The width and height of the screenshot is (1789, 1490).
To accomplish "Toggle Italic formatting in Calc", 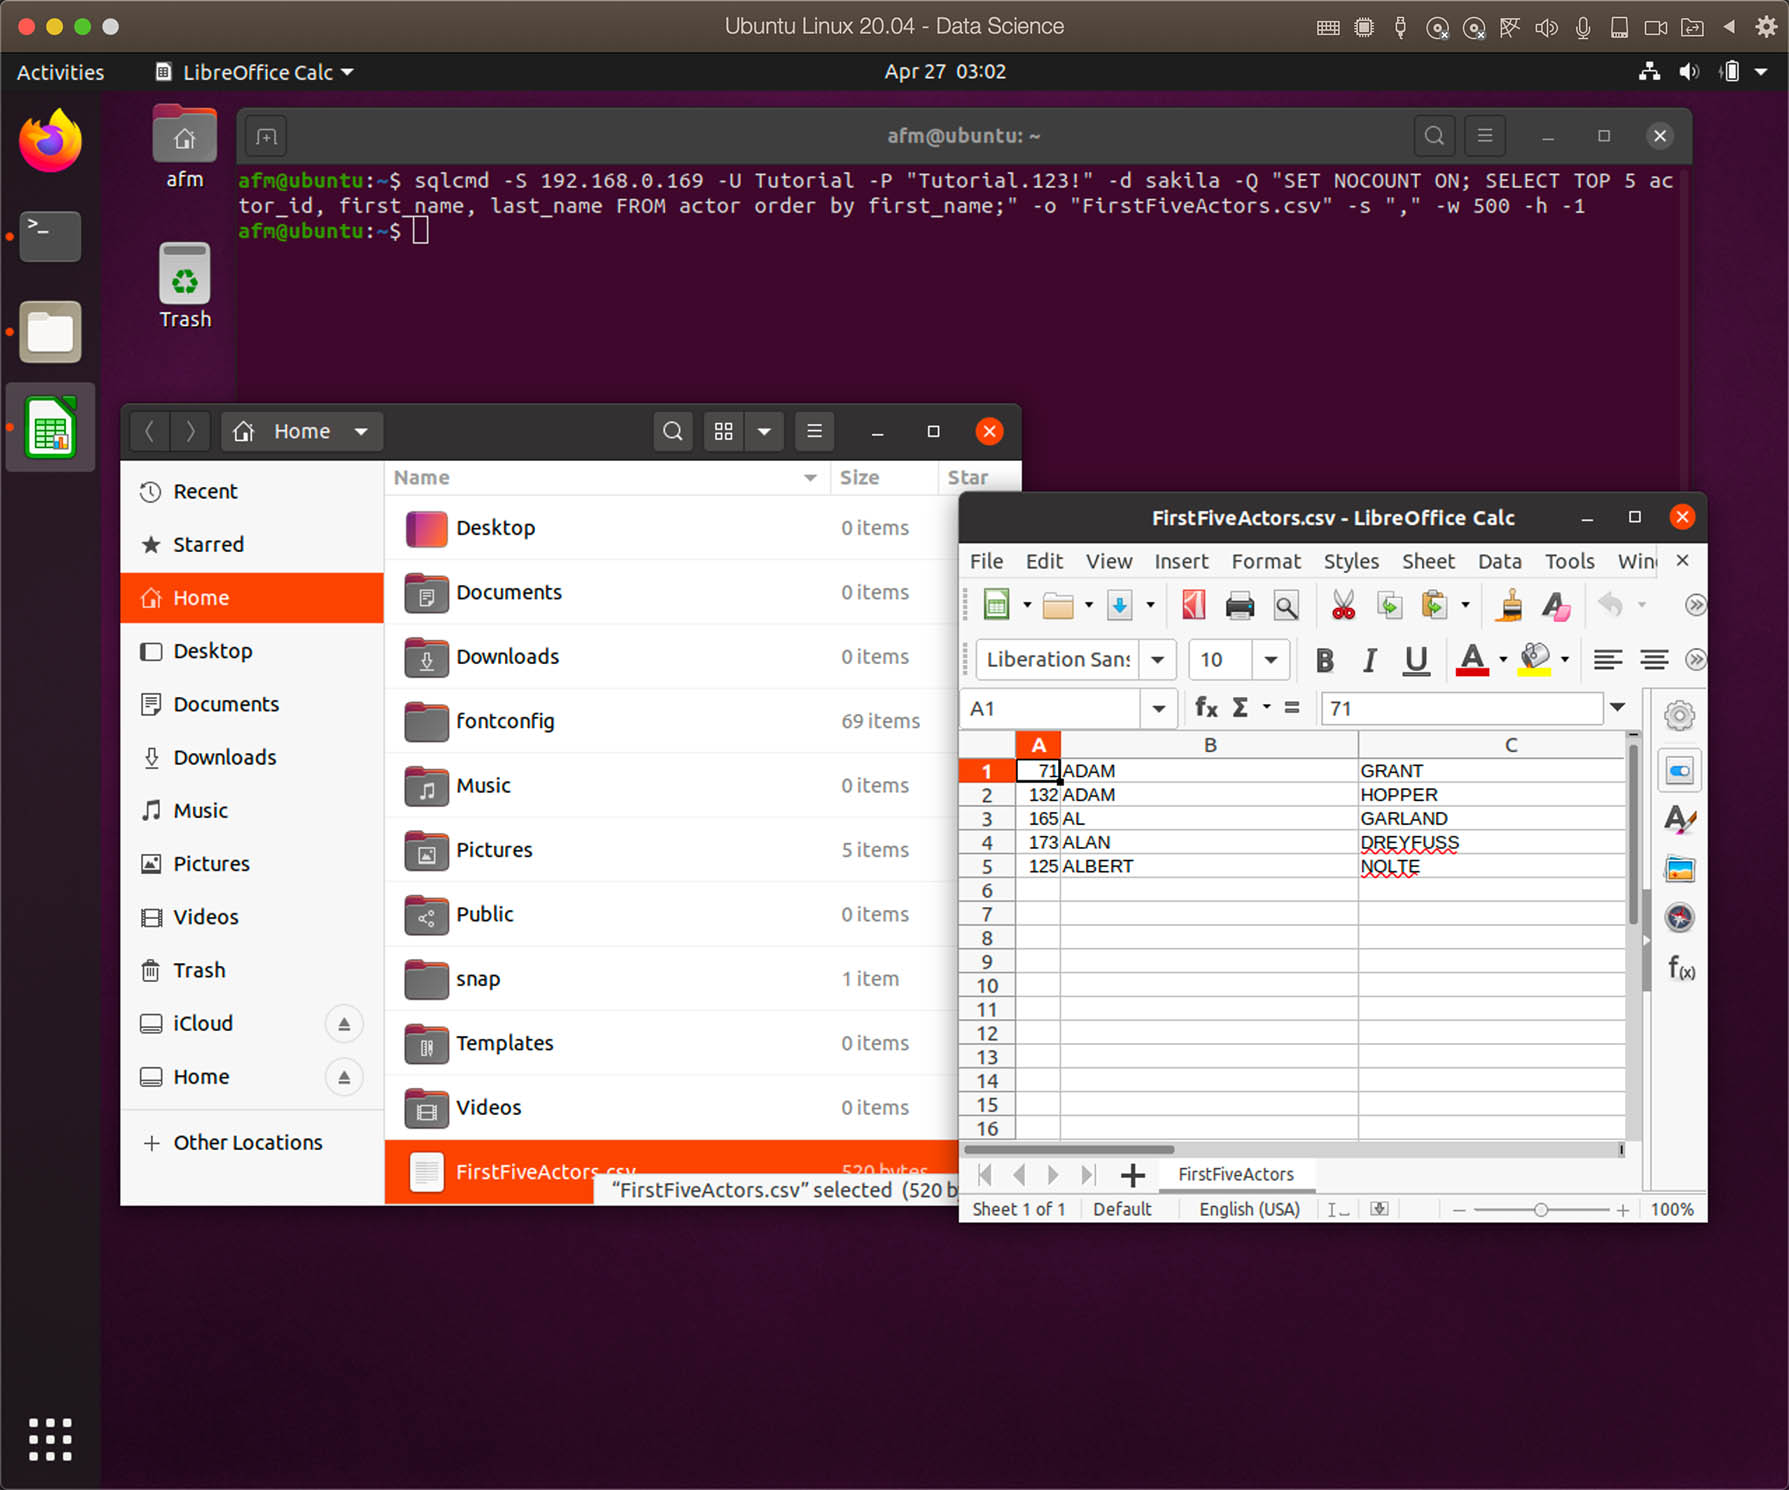I will [1370, 660].
